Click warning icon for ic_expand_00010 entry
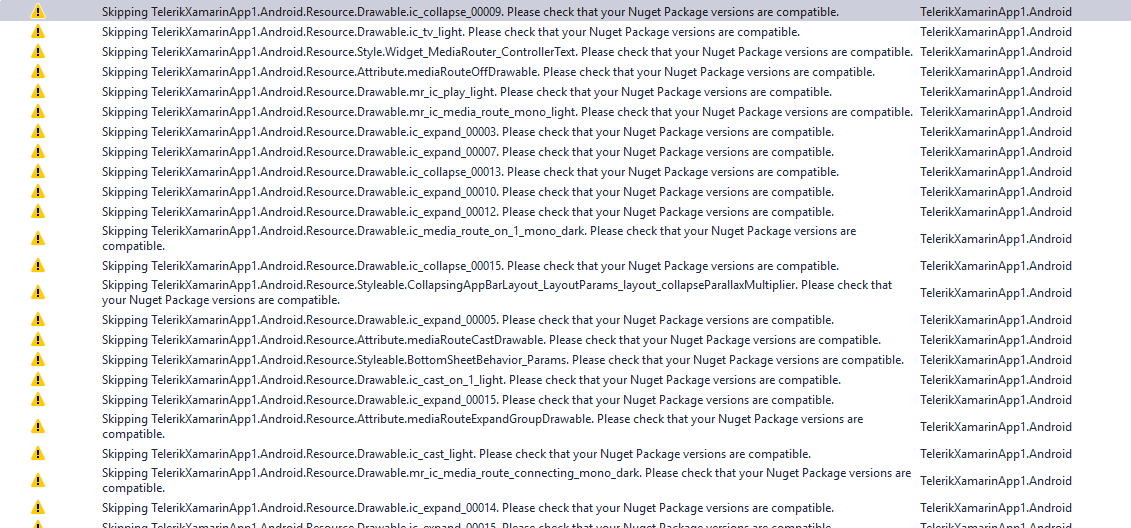 click(38, 192)
